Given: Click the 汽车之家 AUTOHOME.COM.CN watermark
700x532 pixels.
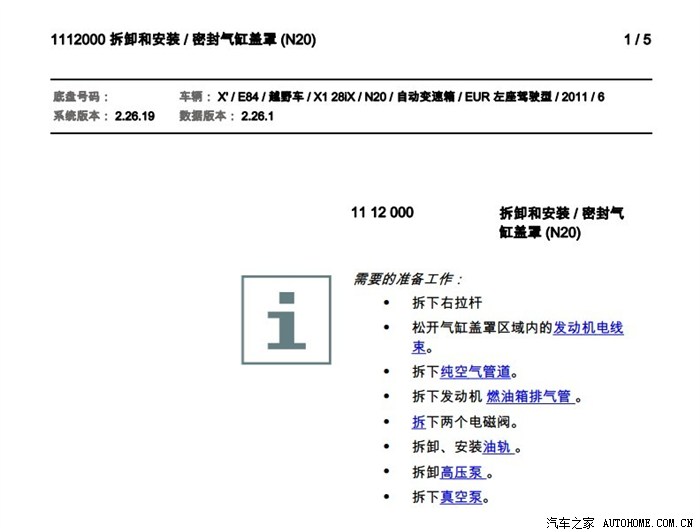Looking at the screenshot, I should click(x=620, y=522).
